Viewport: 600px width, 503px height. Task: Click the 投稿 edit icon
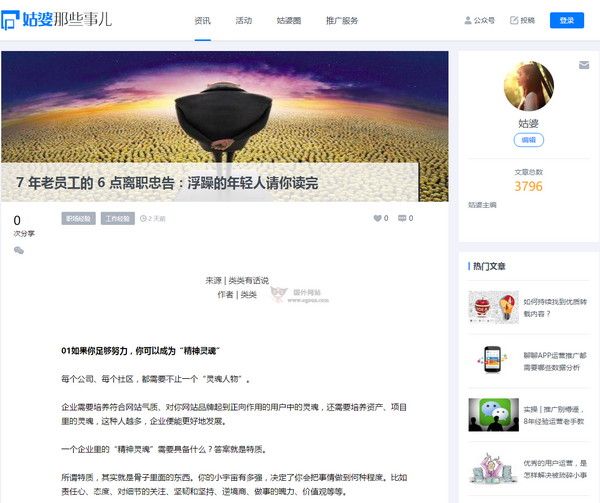click(x=514, y=20)
